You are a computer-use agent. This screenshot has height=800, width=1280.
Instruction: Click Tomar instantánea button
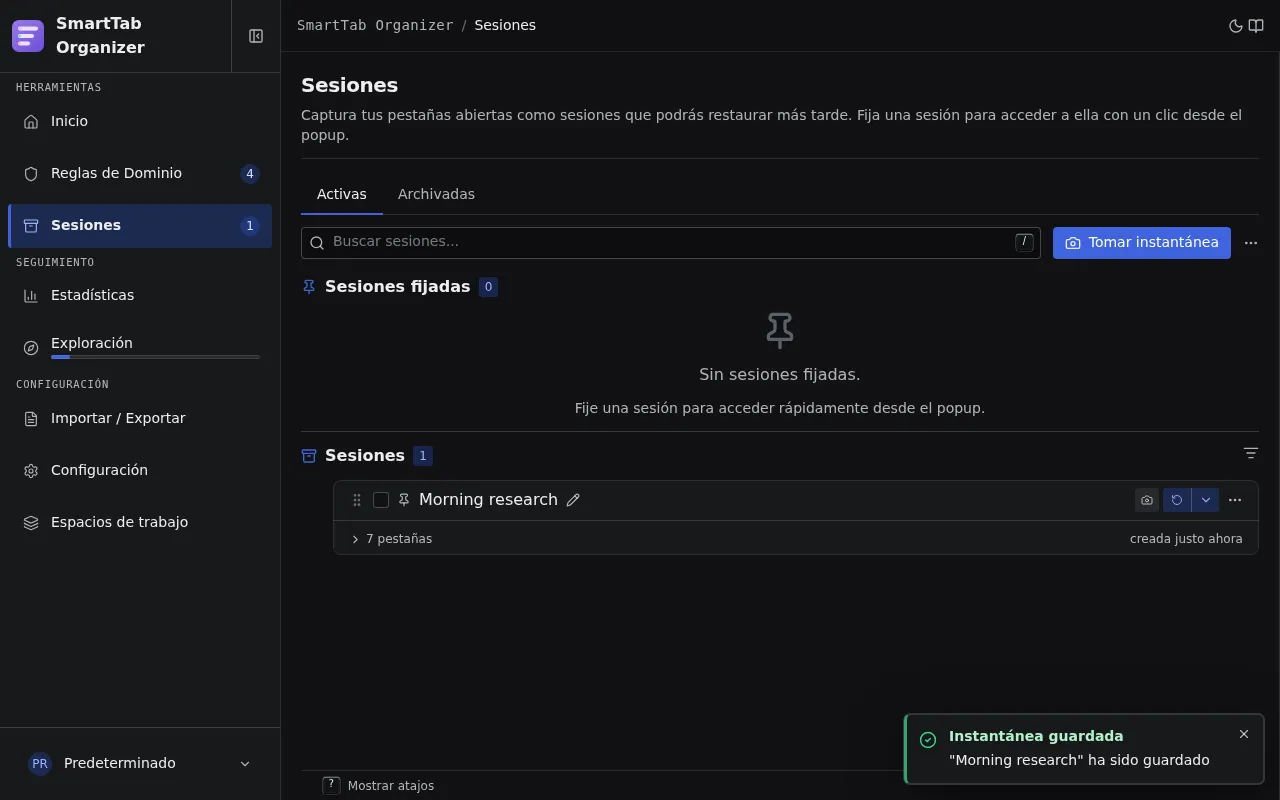pos(1142,242)
